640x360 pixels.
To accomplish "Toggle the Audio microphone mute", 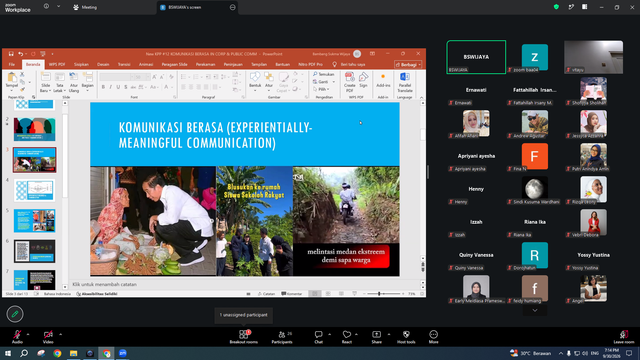I will [x=17, y=337].
